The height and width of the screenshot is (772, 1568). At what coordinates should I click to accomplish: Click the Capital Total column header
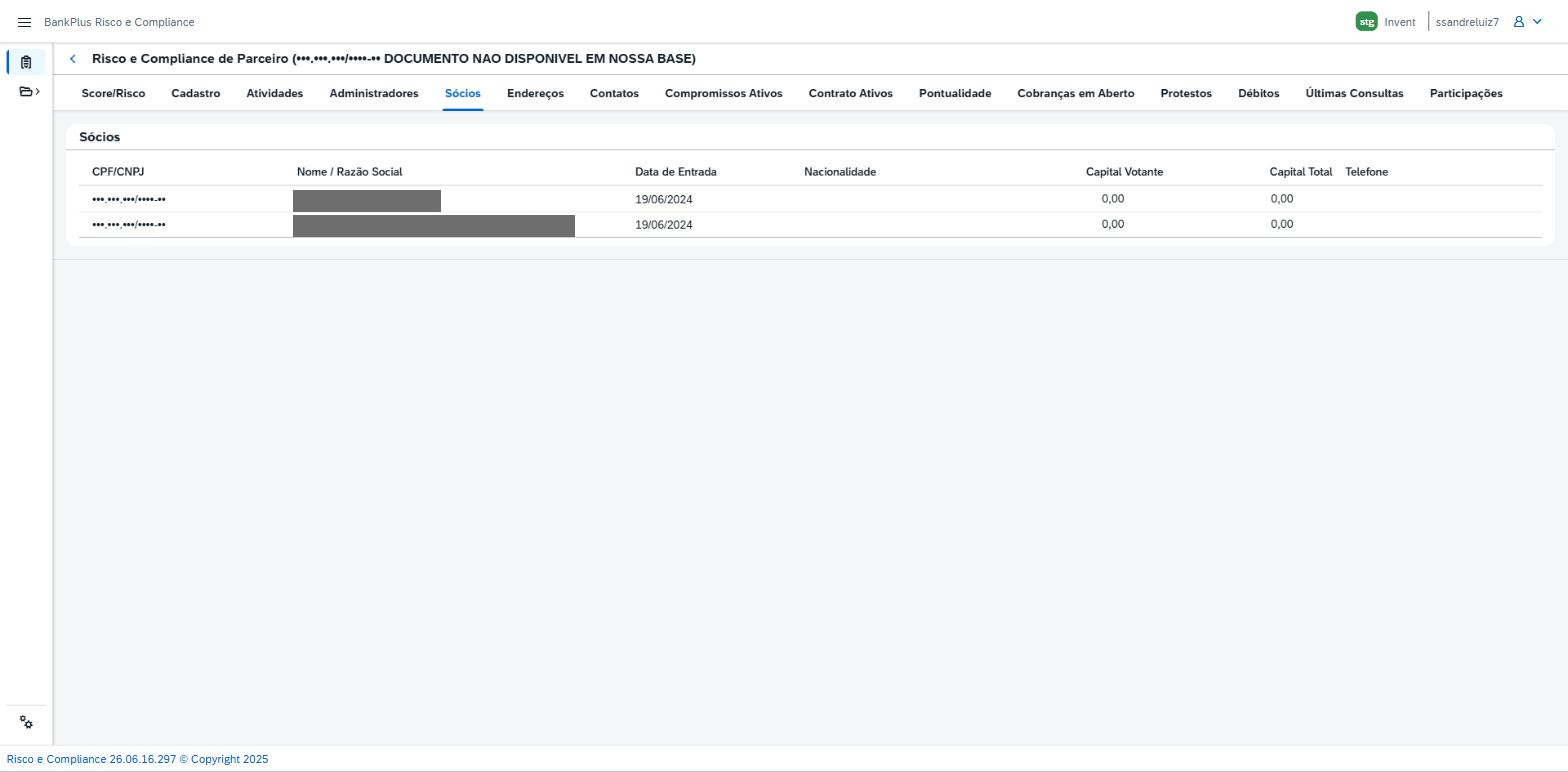coord(1301,172)
